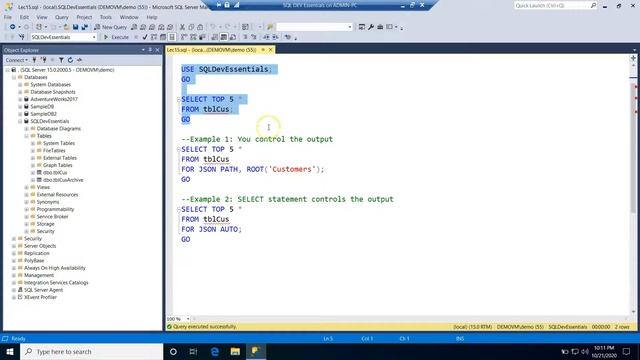Toggle pin on Lec15.sql tab

point(263,50)
